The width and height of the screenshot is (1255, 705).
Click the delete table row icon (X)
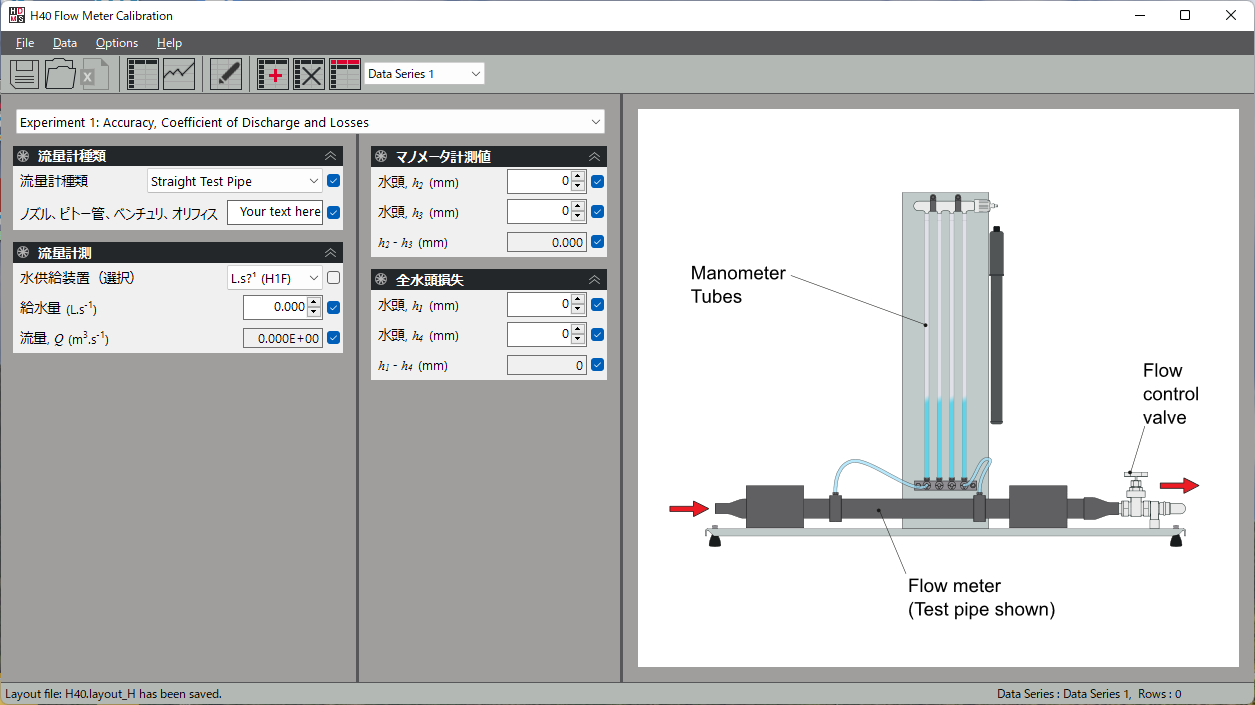click(309, 74)
